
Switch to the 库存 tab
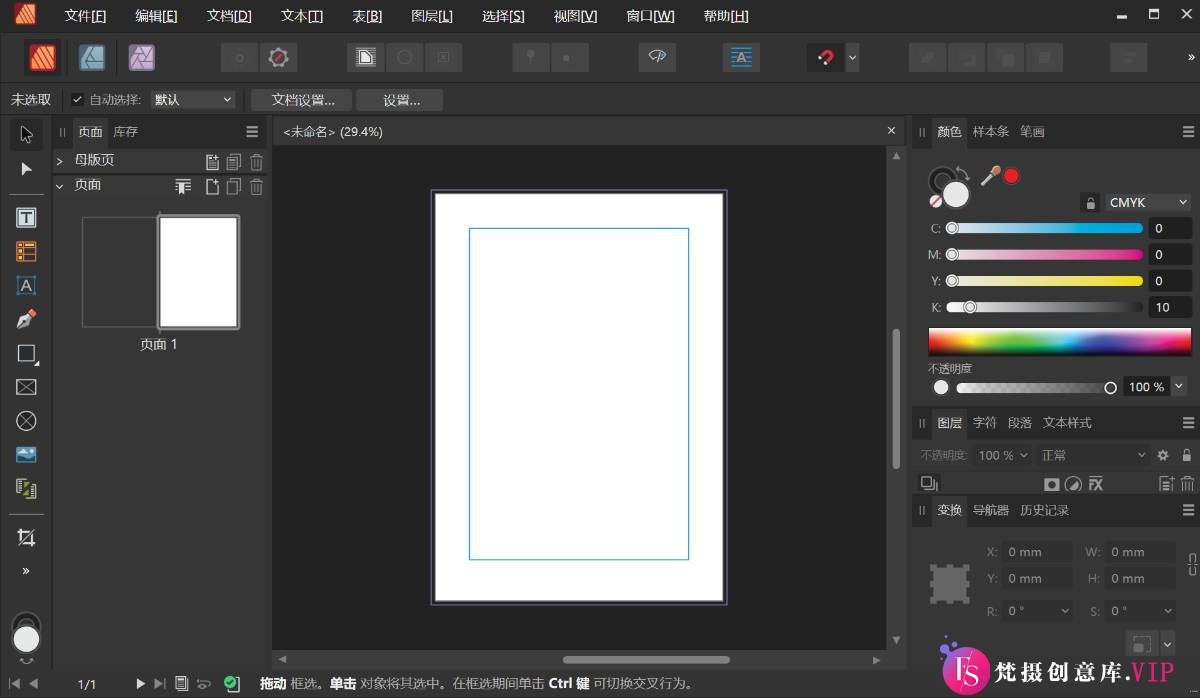126,132
